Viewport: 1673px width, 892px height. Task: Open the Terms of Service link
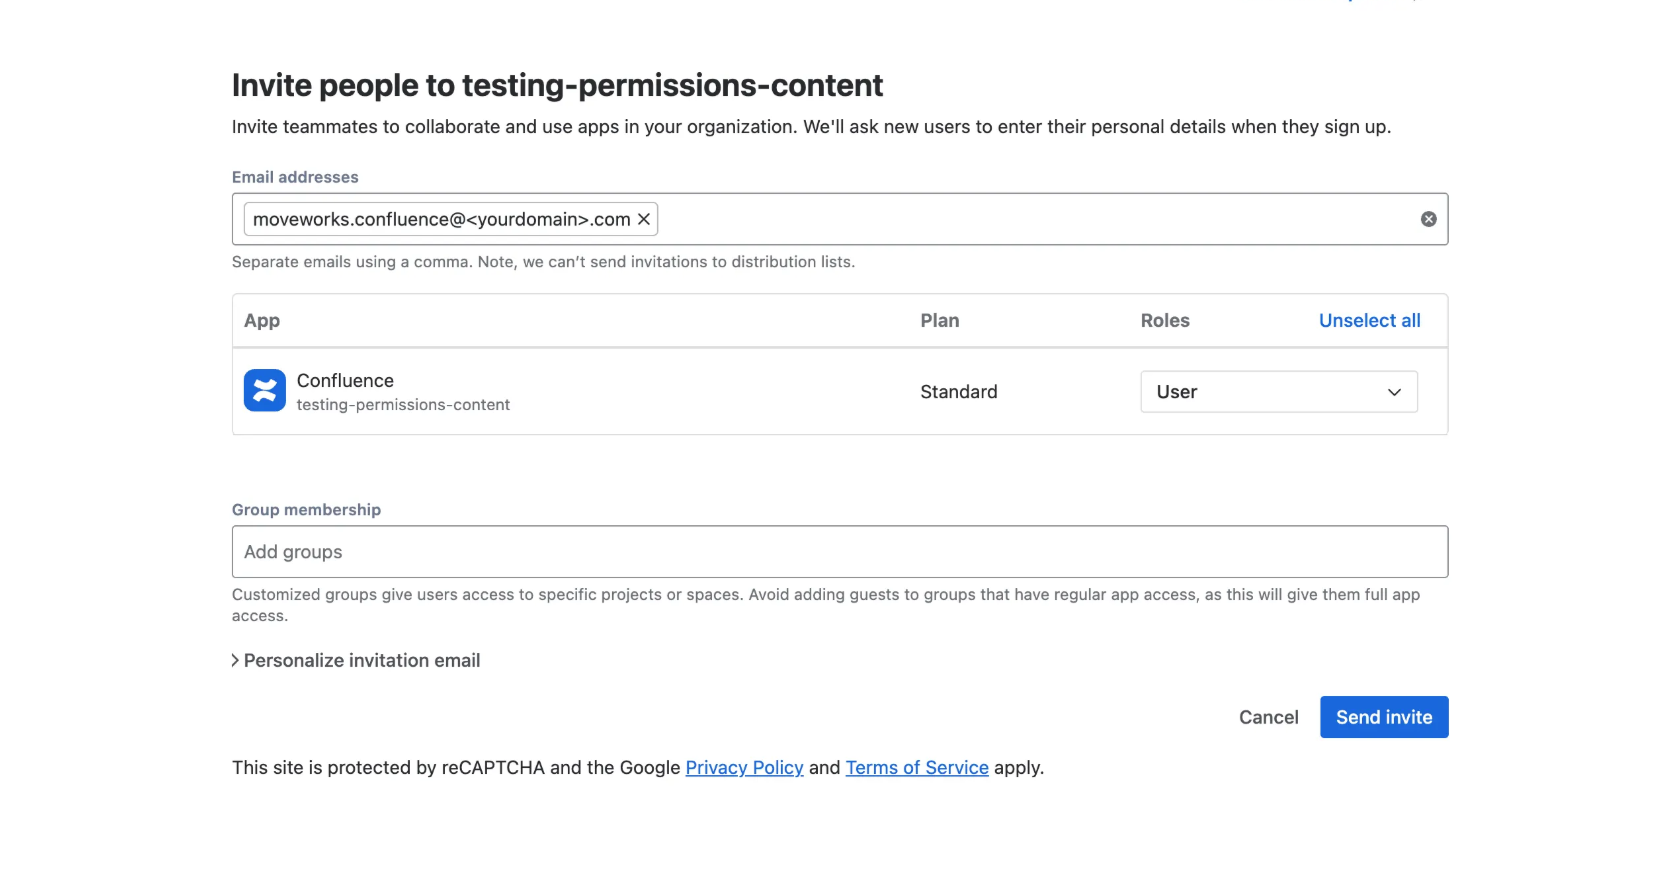916,768
